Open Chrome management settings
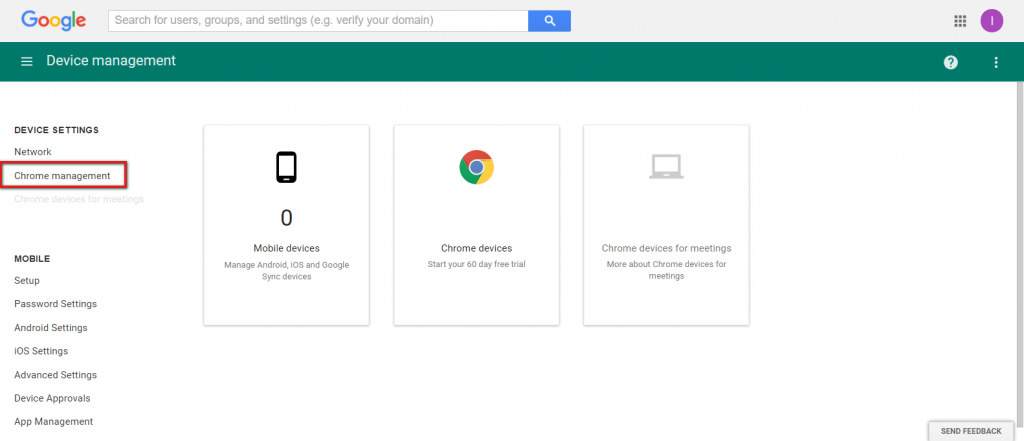Viewport: 1024px width, 441px height. (x=63, y=176)
